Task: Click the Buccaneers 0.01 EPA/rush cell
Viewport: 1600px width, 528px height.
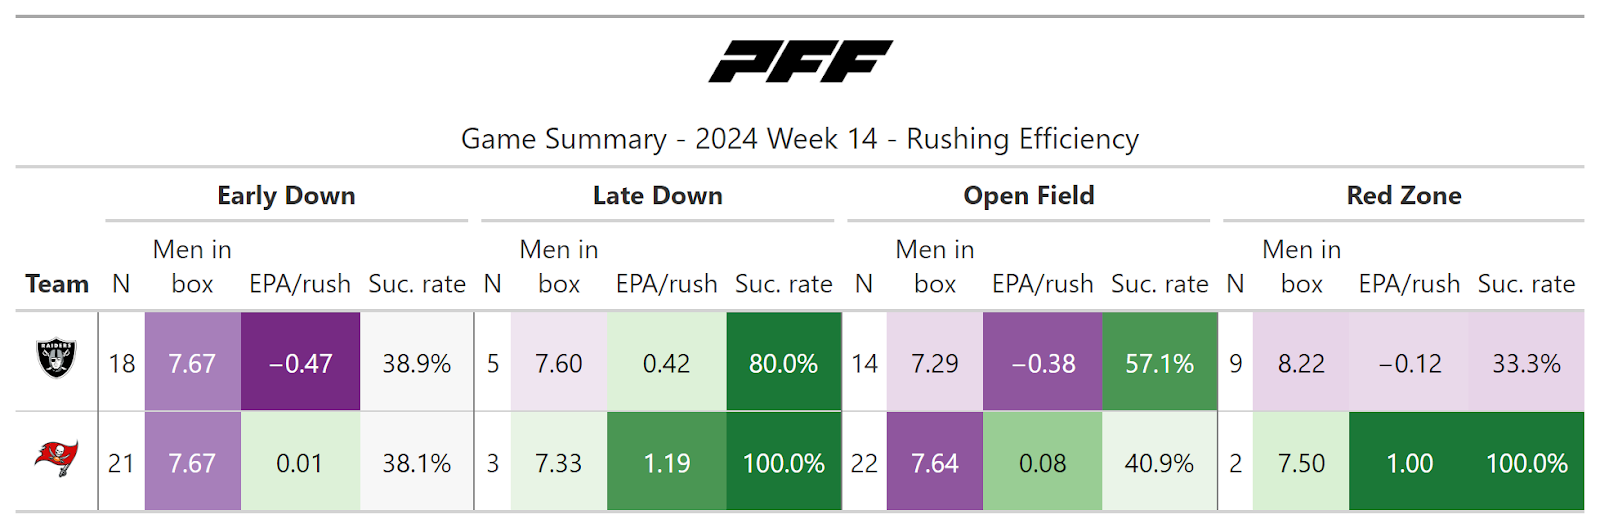Action: pos(300,463)
